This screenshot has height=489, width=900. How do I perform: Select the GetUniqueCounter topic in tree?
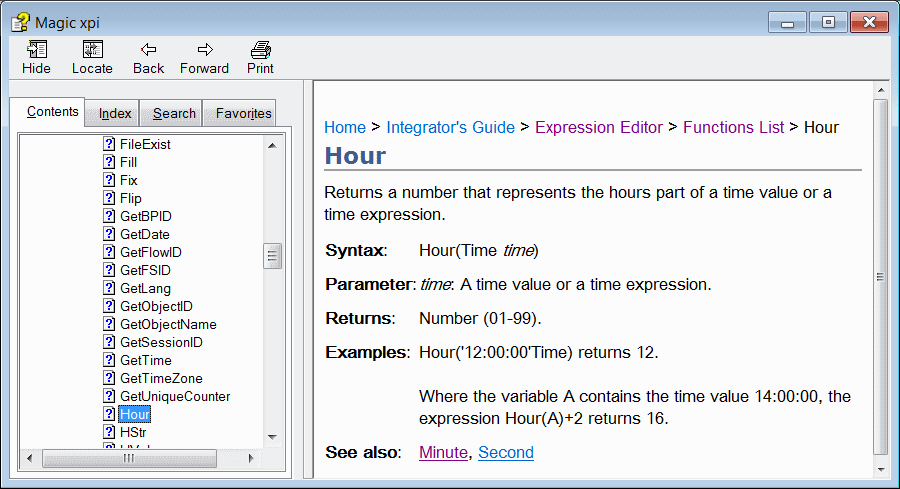coord(174,396)
